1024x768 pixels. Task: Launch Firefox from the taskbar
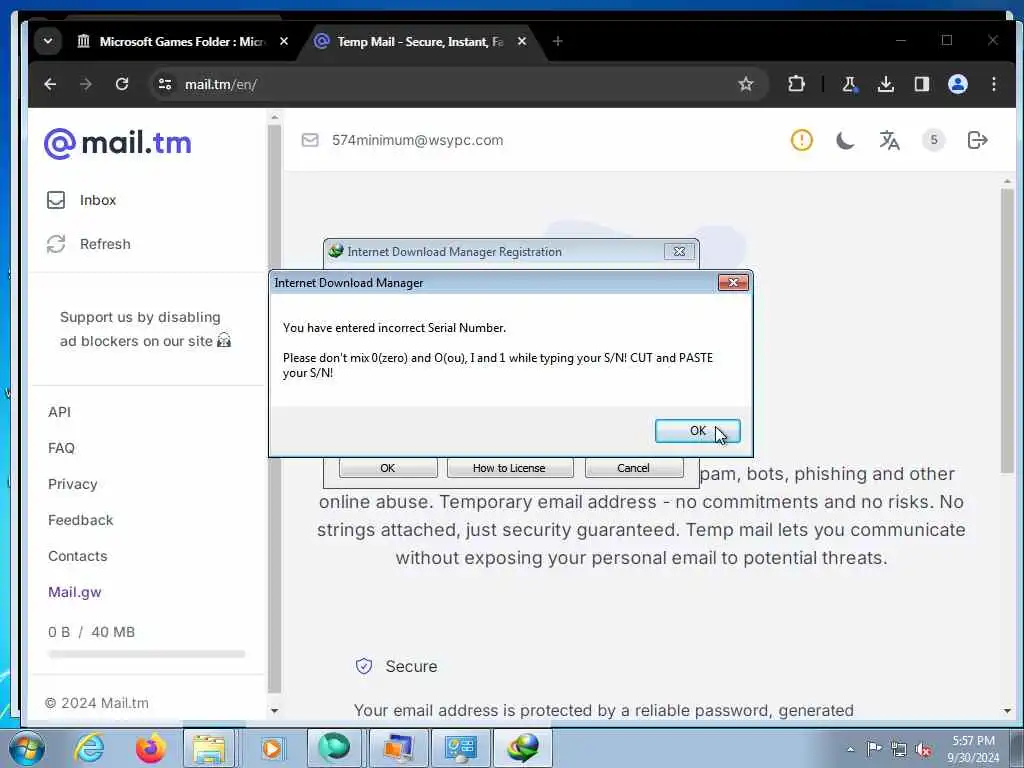[x=150, y=748]
